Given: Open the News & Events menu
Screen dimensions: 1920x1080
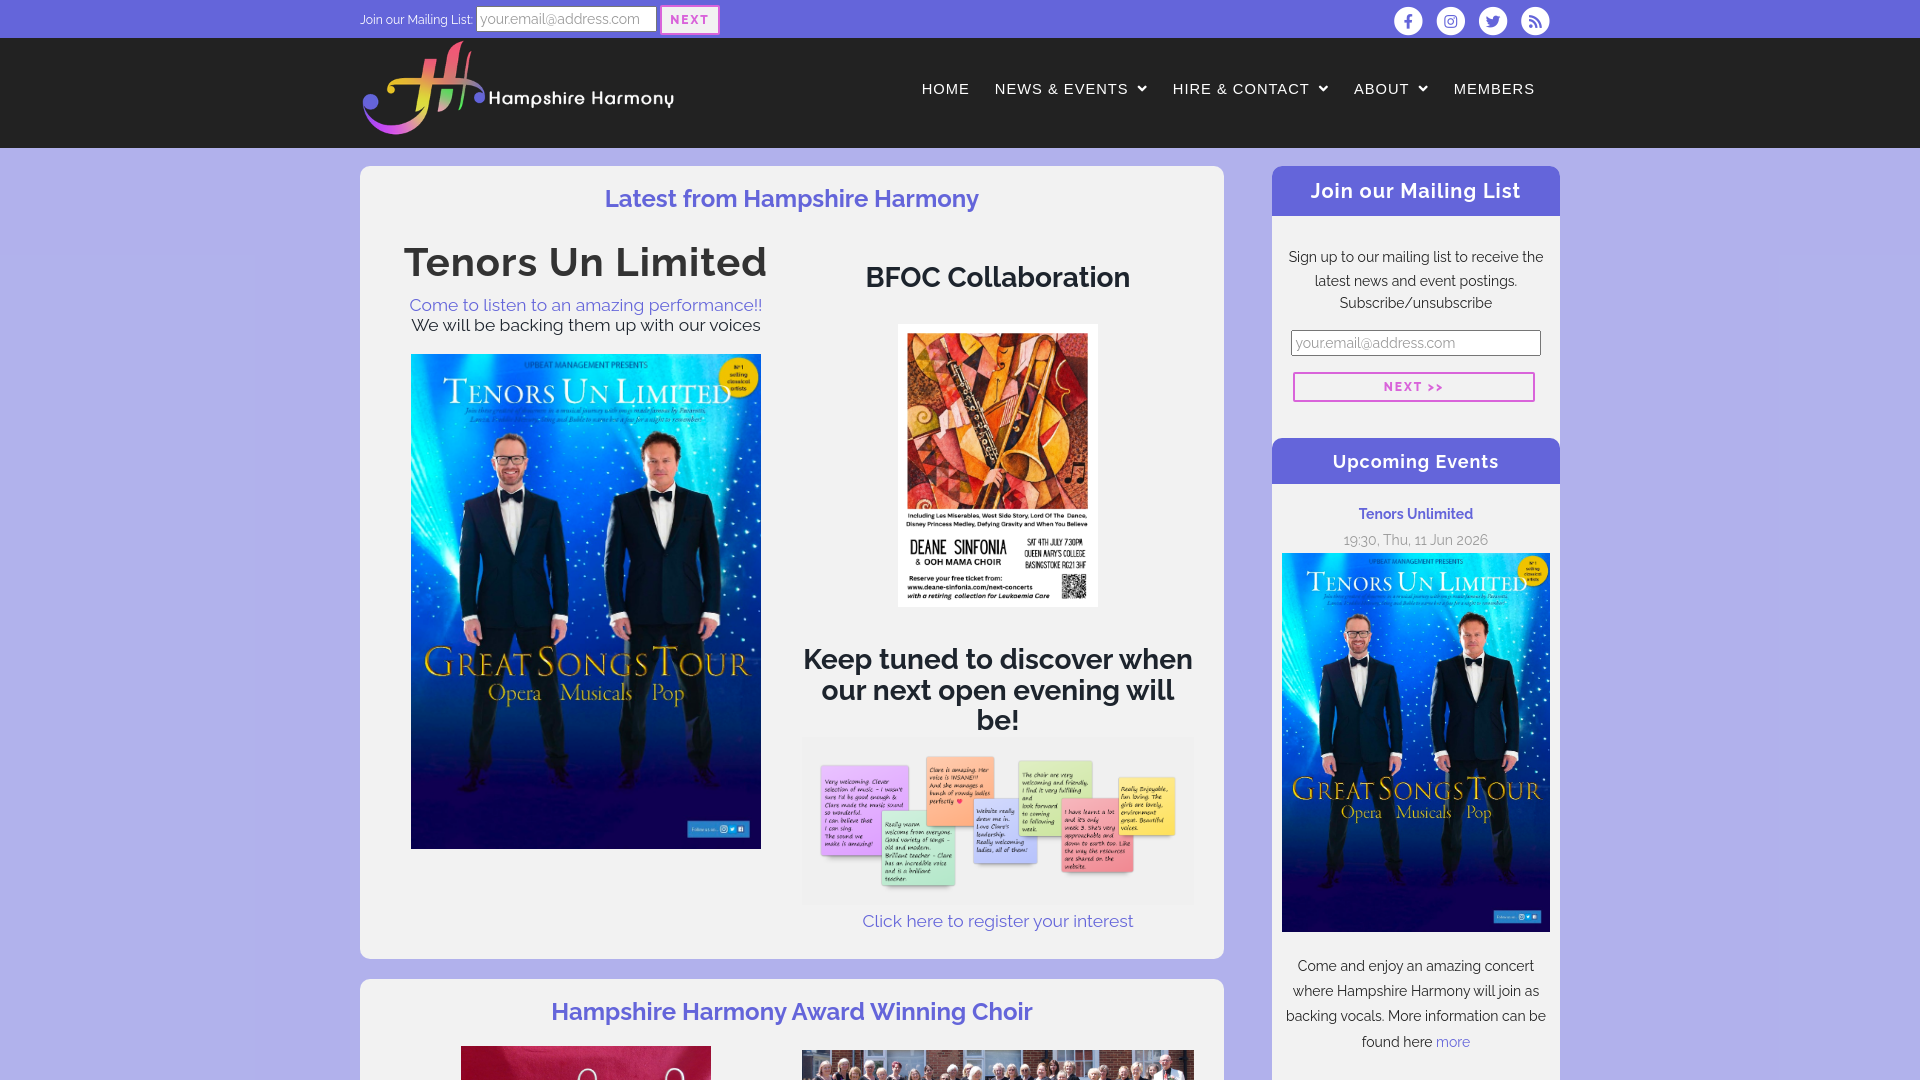Looking at the screenshot, I should 1061,89.
